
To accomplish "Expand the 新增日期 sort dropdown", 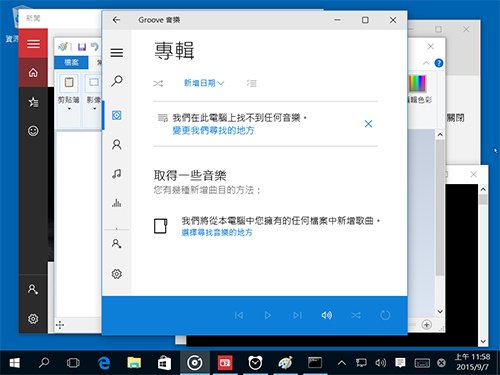I will [x=204, y=83].
